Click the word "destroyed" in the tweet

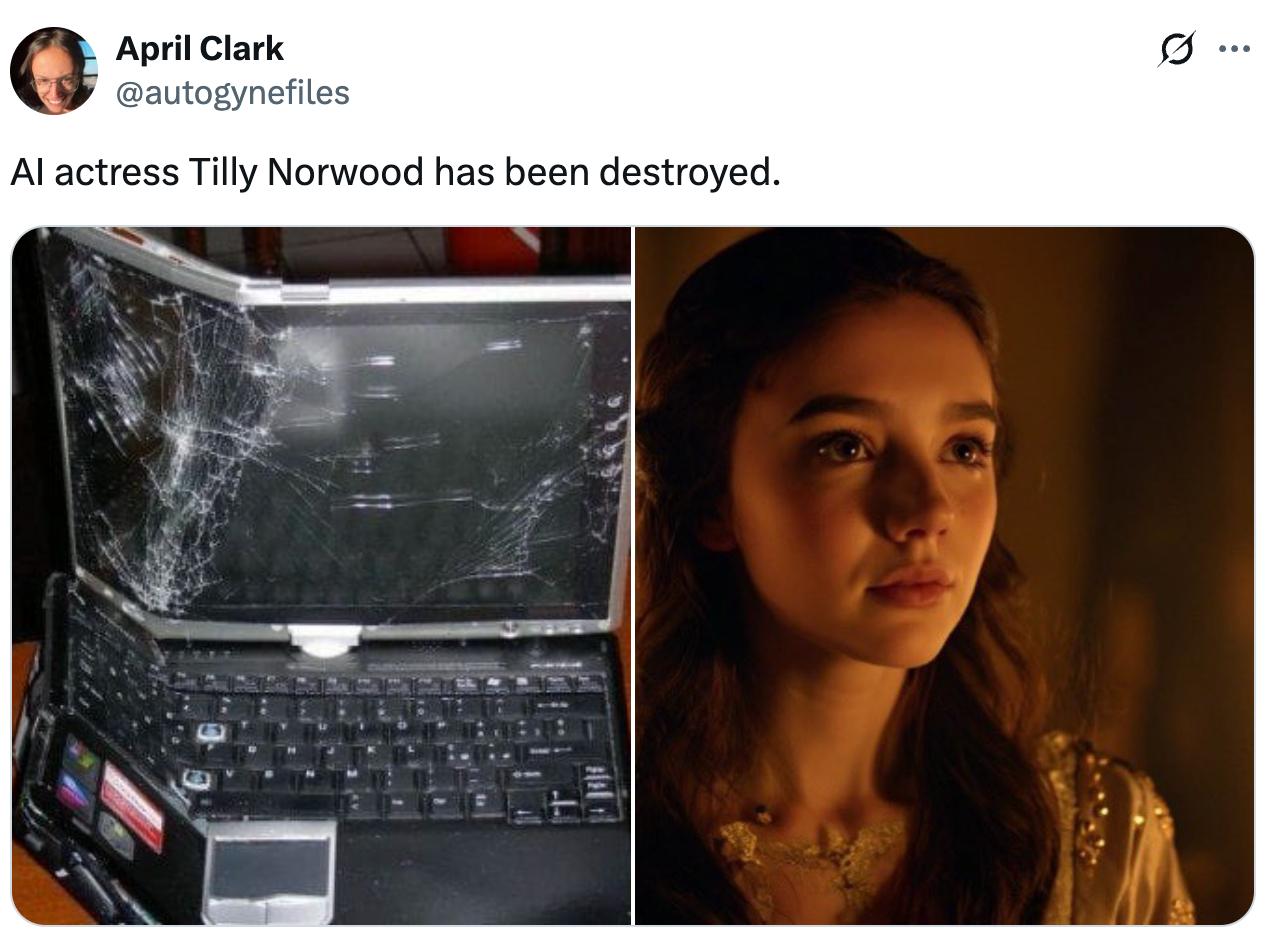(x=686, y=172)
